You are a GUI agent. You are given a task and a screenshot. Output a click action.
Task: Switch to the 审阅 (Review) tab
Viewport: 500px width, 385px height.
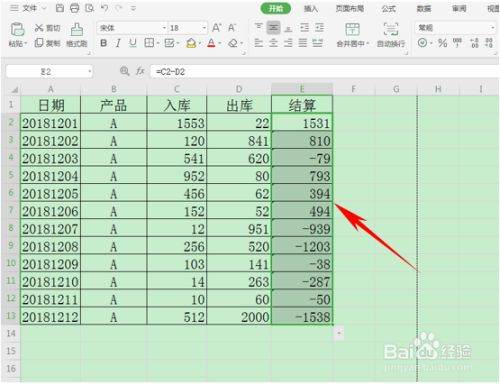click(459, 9)
